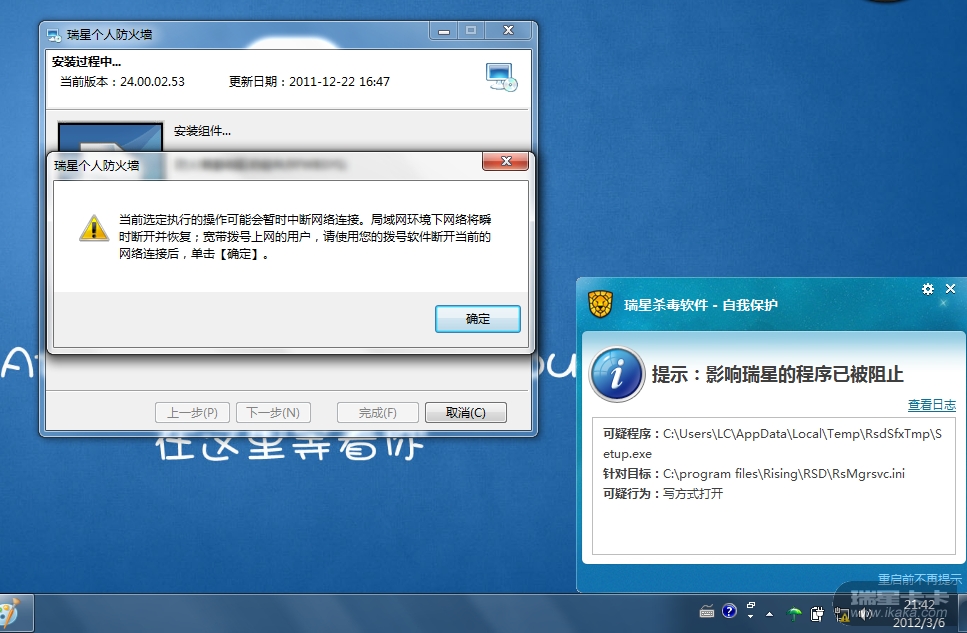Click the language bar restore icon
The image size is (967, 633).
tap(751, 606)
